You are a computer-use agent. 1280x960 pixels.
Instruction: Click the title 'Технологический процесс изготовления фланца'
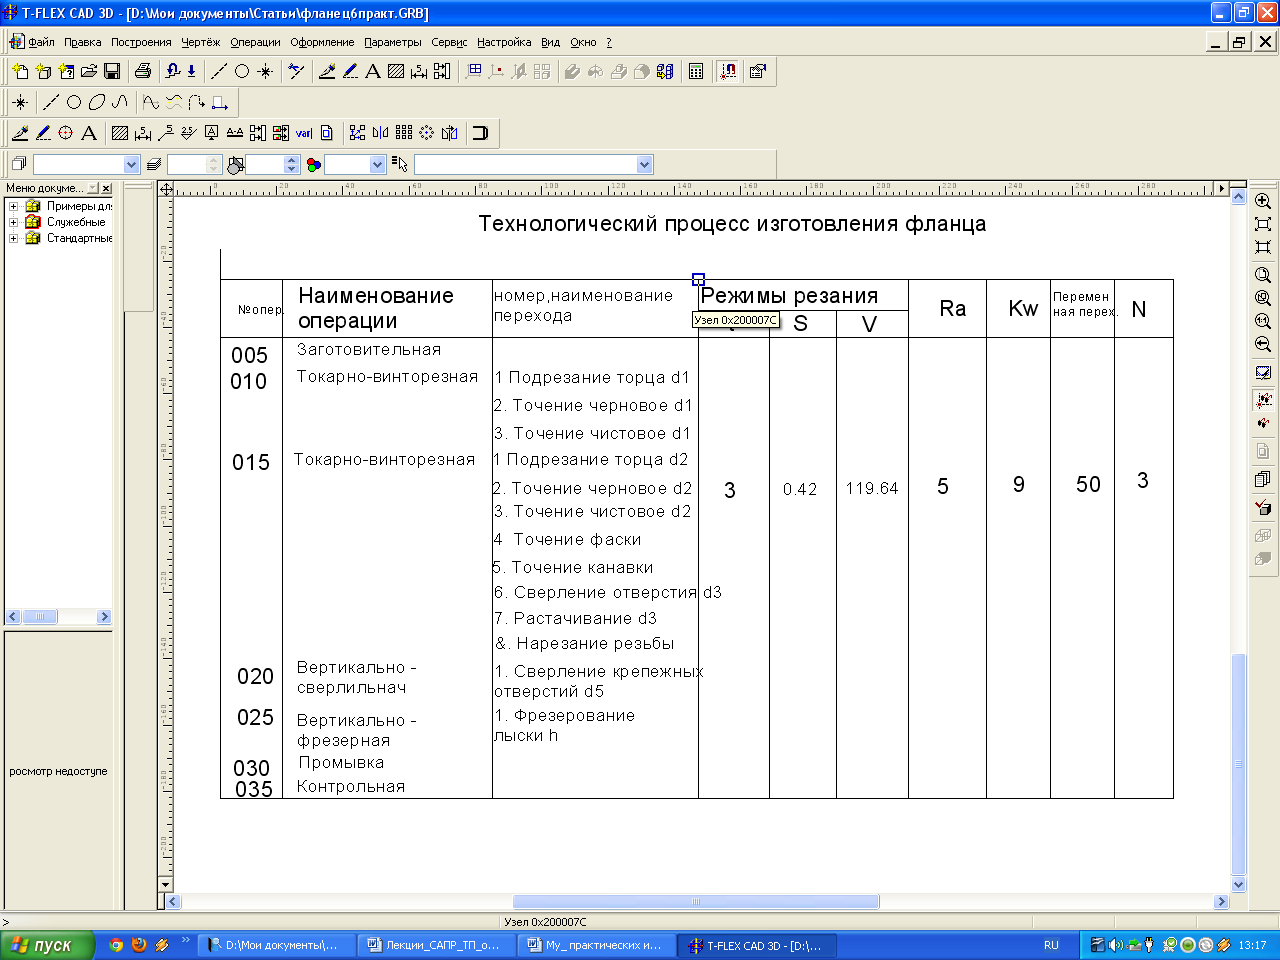(732, 224)
